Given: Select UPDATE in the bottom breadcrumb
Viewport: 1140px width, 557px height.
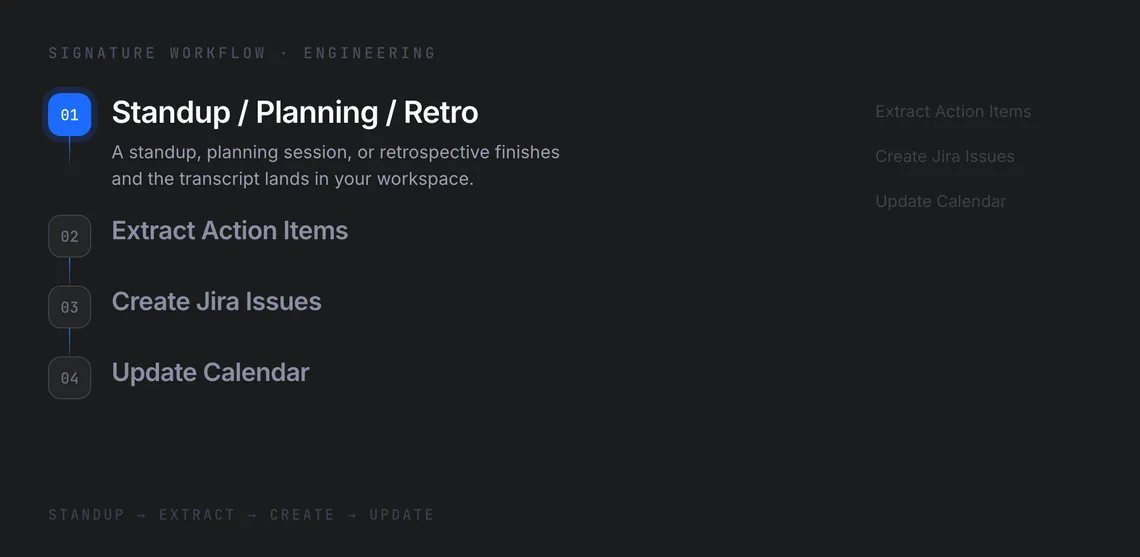Looking at the screenshot, I should click(x=401, y=515).
